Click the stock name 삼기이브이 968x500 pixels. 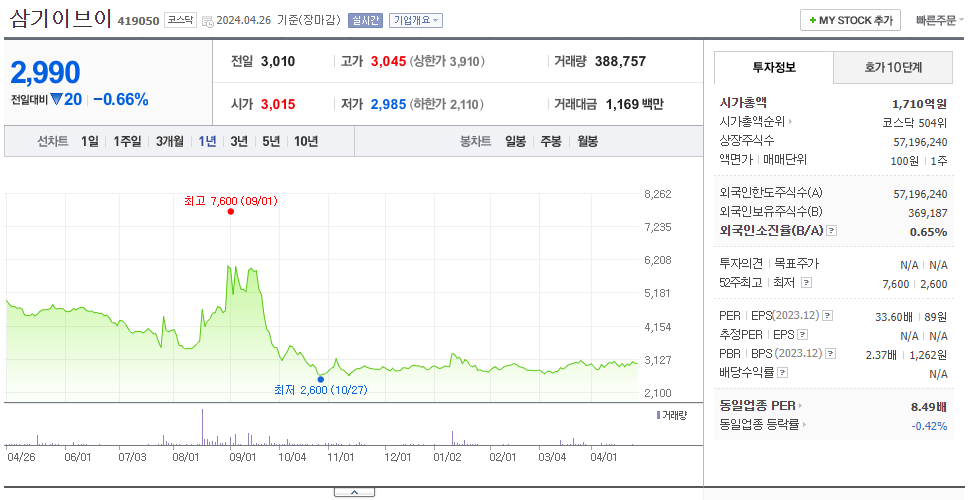click(x=60, y=19)
